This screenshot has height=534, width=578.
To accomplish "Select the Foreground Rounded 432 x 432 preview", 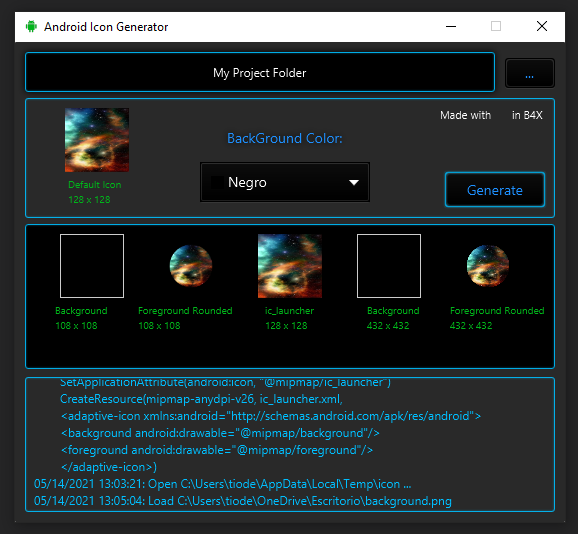I will click(488, 266).
